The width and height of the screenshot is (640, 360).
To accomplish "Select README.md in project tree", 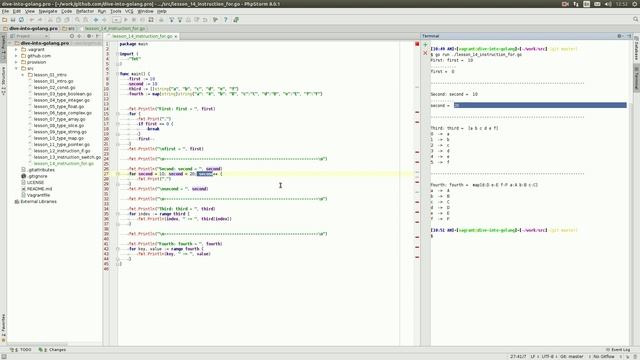I will click(39, 189).
